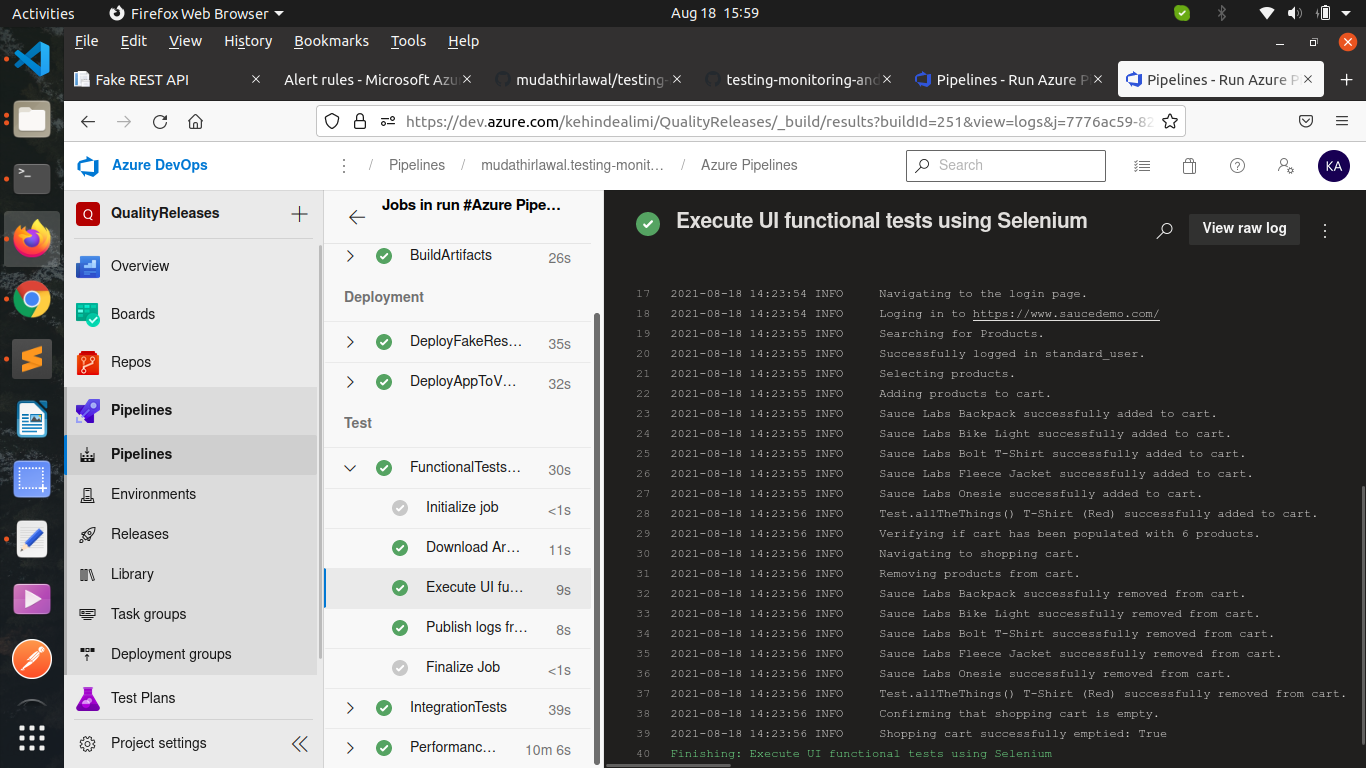Viewport: 1366px width, 768px height.
Task: Open user settings icon in header
Action: pos(1285,166)
